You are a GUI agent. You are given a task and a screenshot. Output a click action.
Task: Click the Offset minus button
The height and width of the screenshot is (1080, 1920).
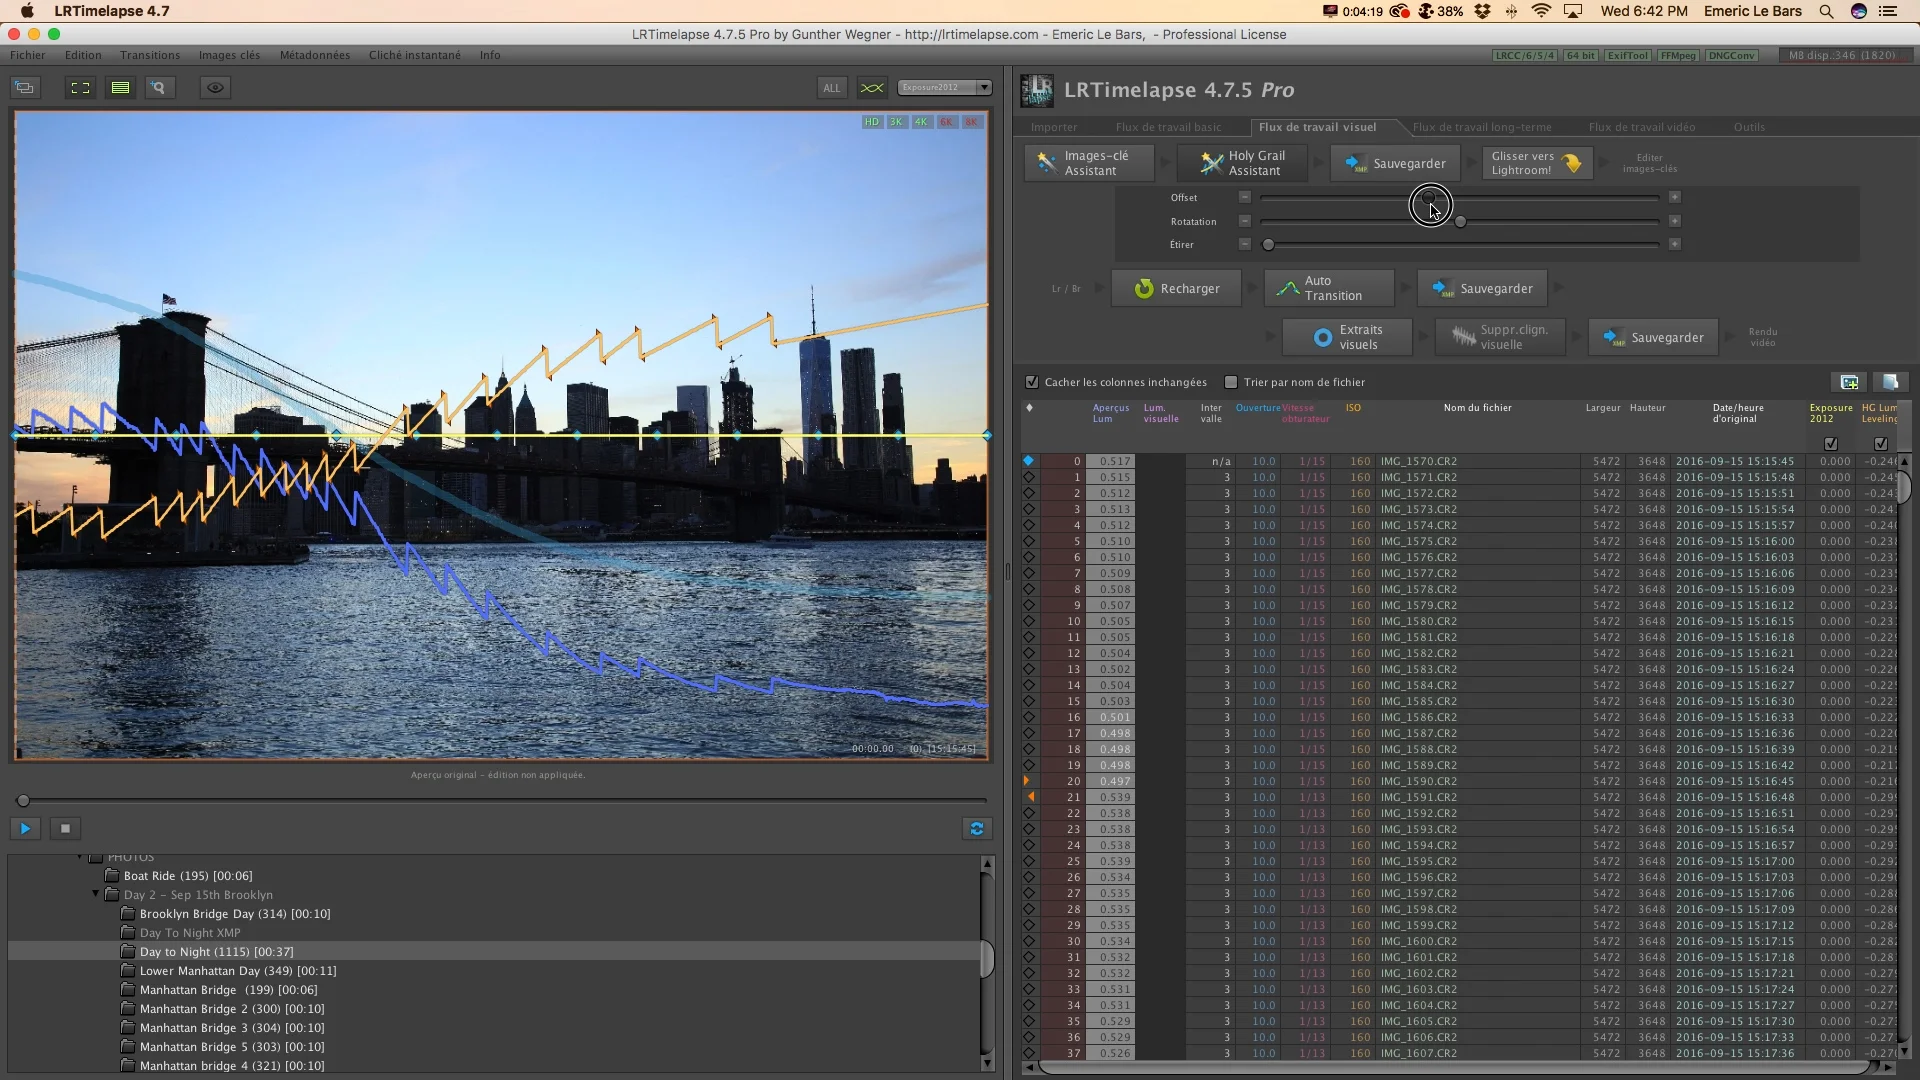coord(1244,197)
